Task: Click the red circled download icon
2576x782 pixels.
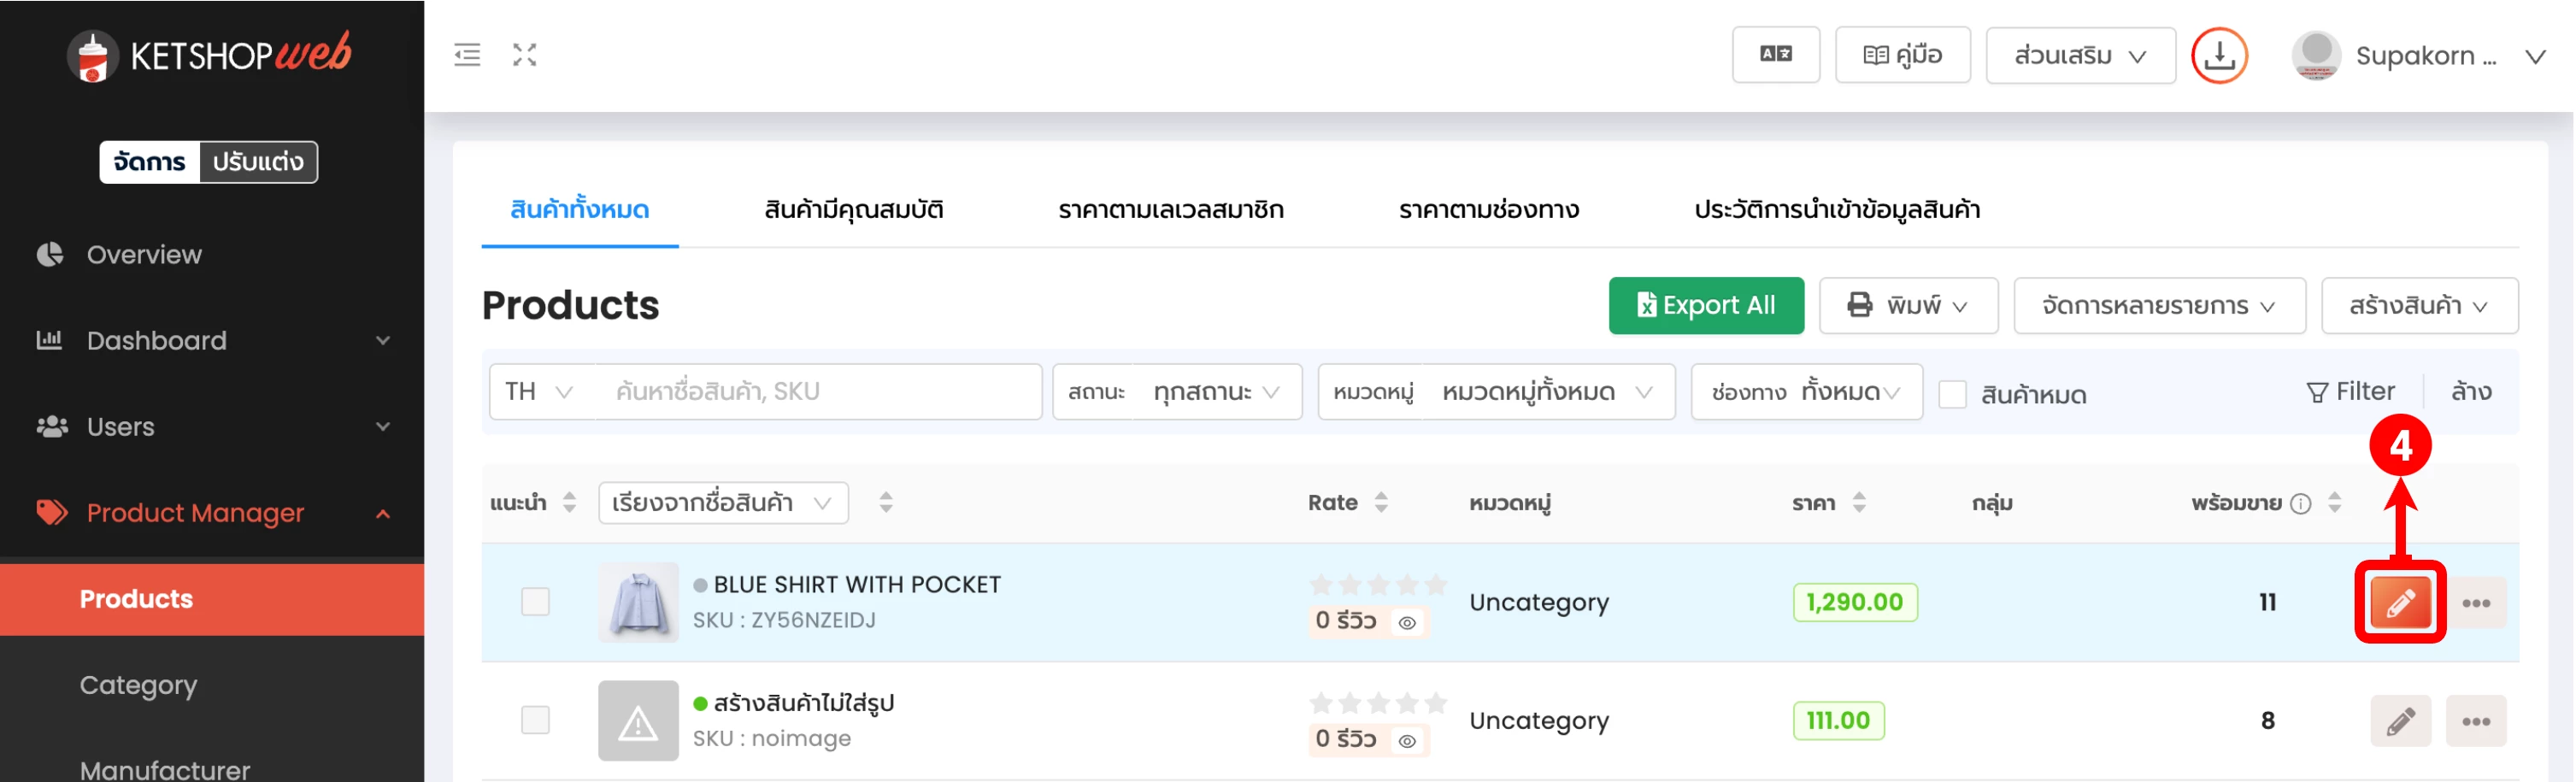Action: pos(2218,56)
